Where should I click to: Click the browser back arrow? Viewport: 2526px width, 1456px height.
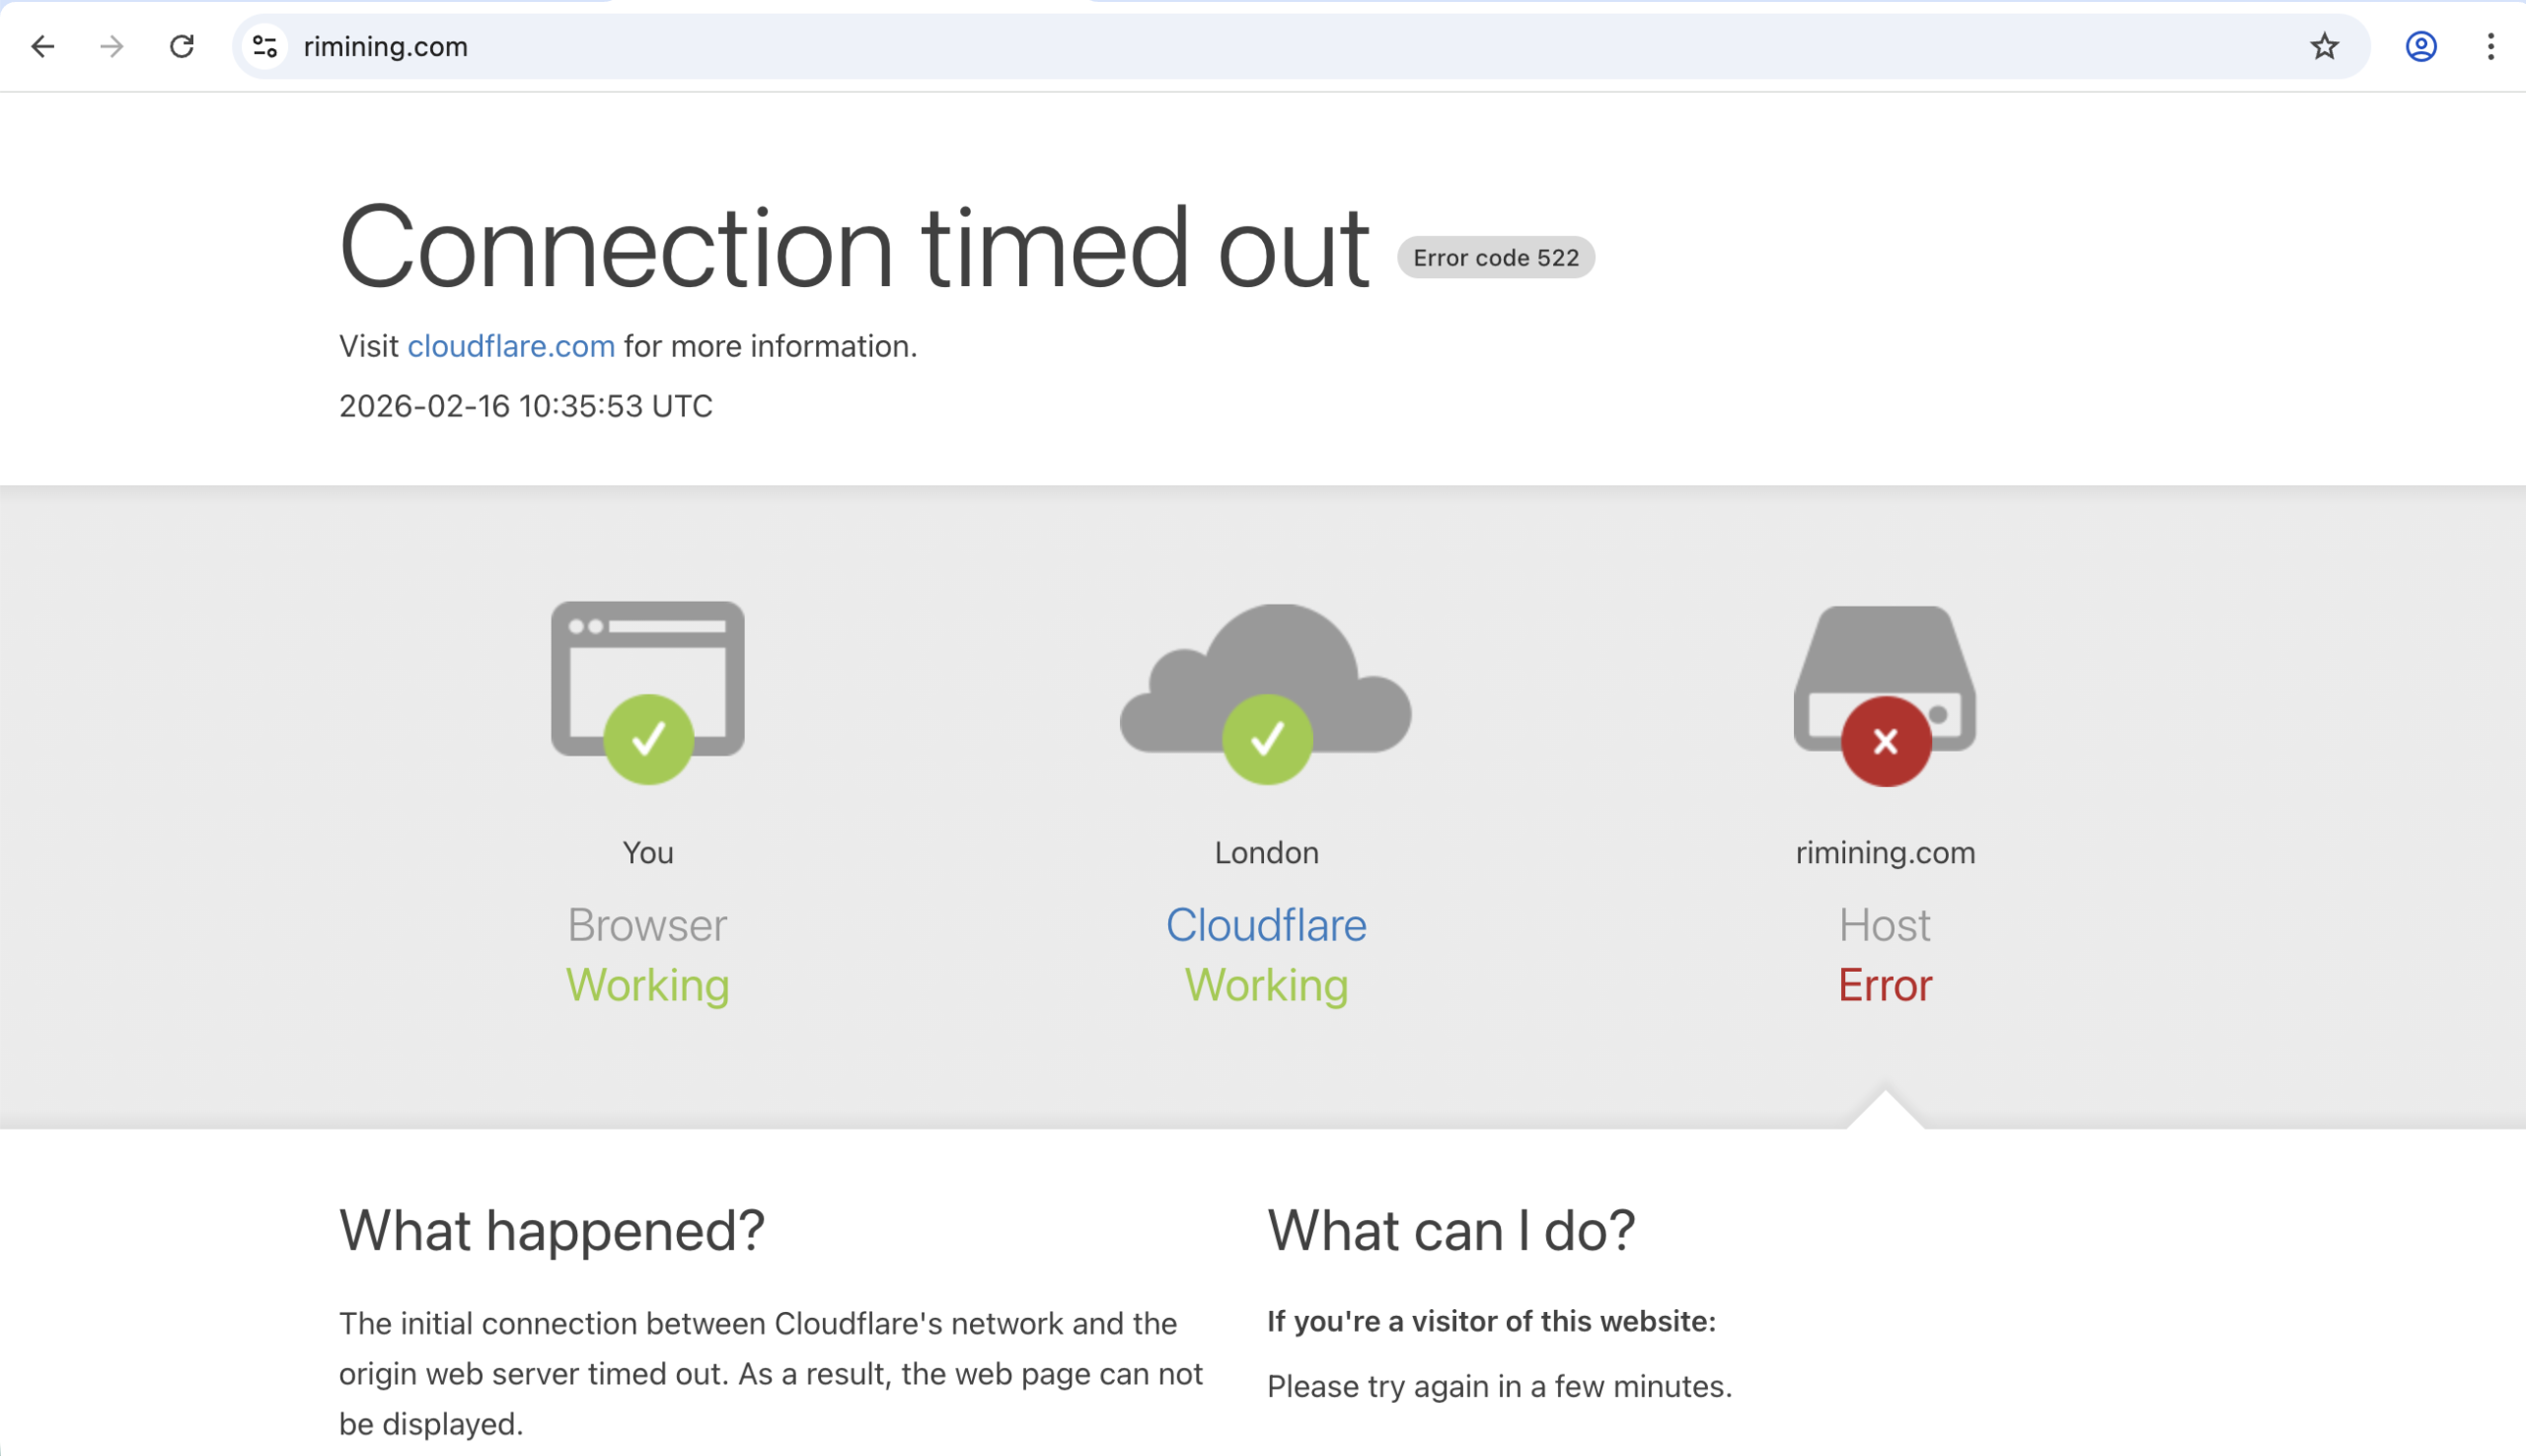(x=43, y=46)
